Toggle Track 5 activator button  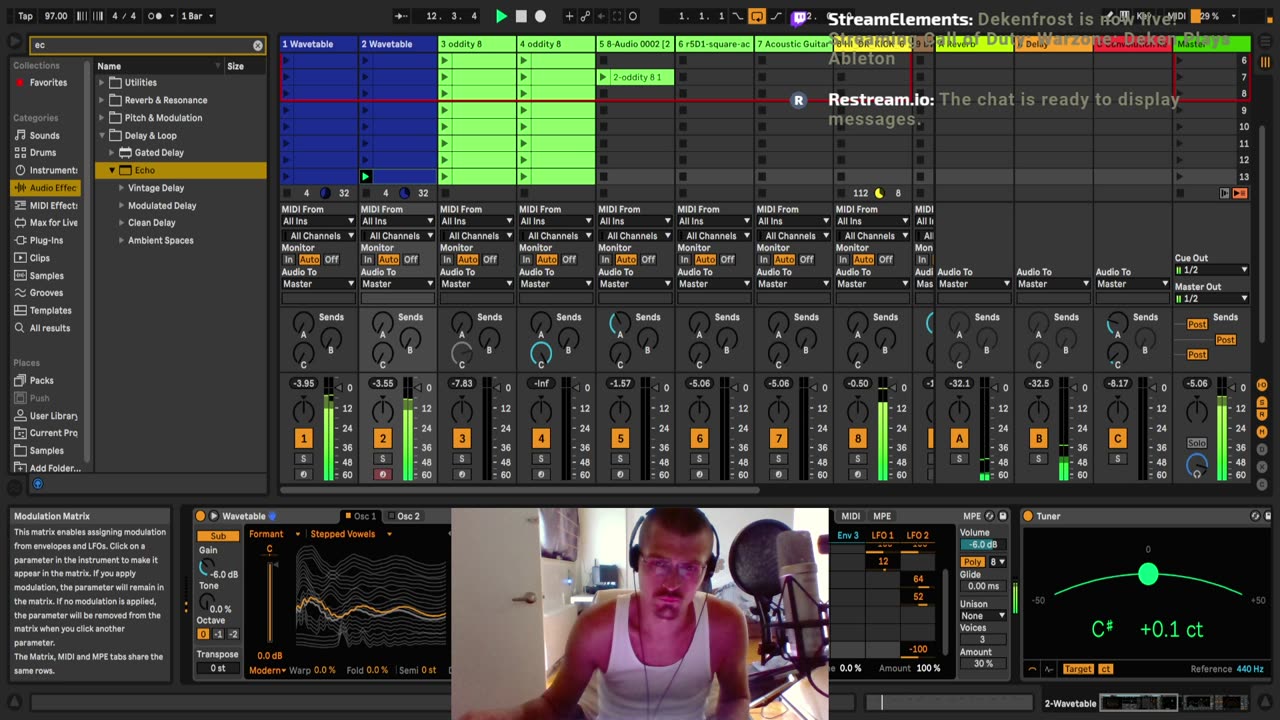pos(620,438)
